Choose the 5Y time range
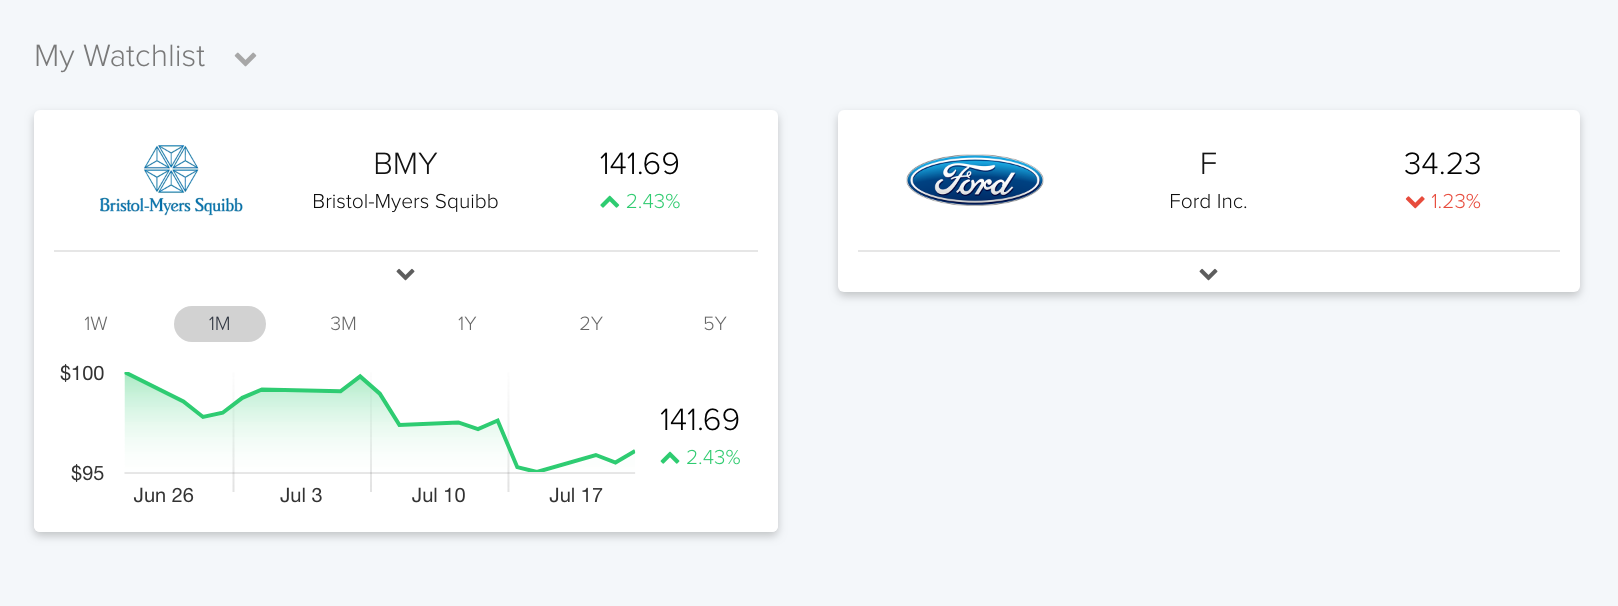The width and height of the screenshot is (1618, 606). point(715,324)
